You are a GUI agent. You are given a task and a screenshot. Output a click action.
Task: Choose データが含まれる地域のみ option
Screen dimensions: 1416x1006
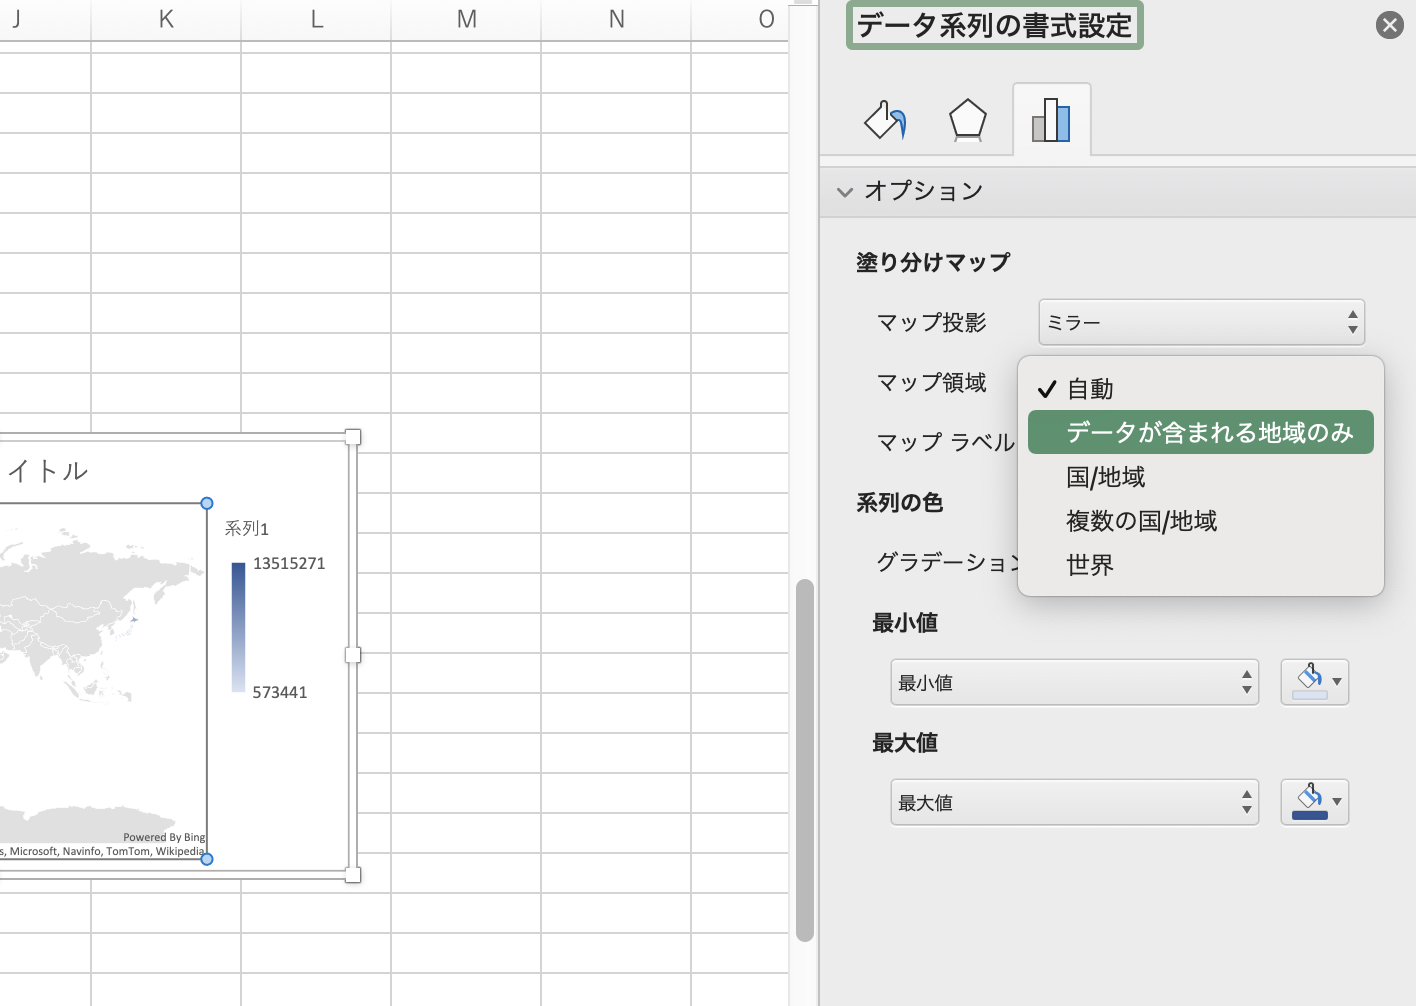pos(1209,433)
